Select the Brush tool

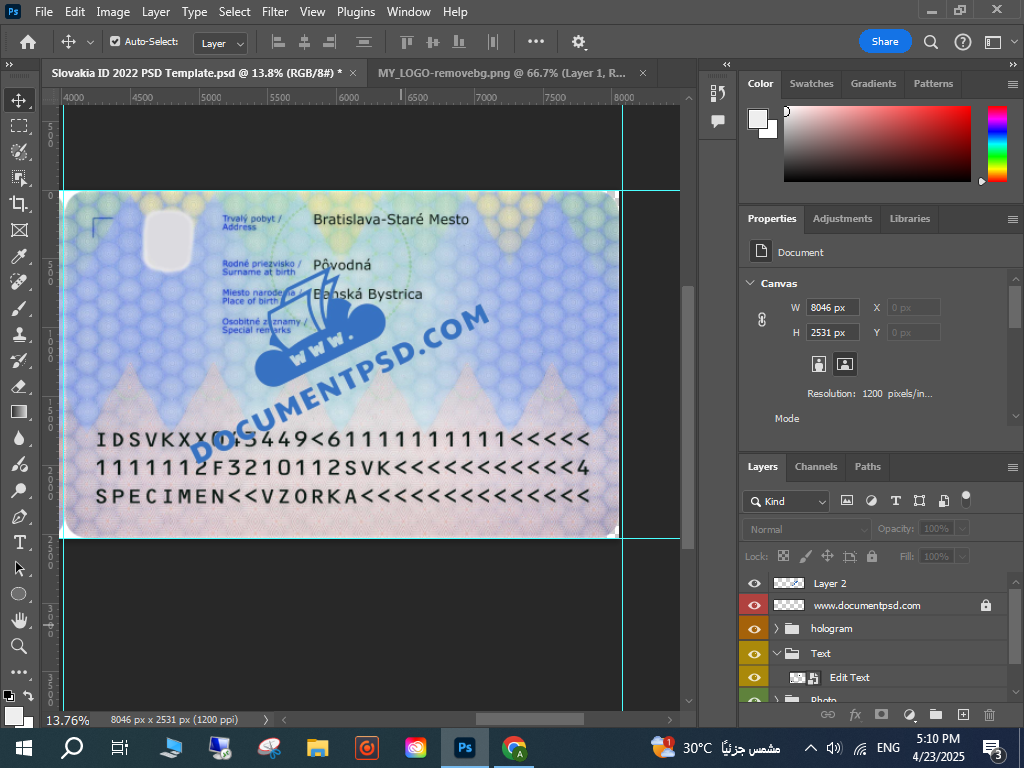[x=19, y=308]
